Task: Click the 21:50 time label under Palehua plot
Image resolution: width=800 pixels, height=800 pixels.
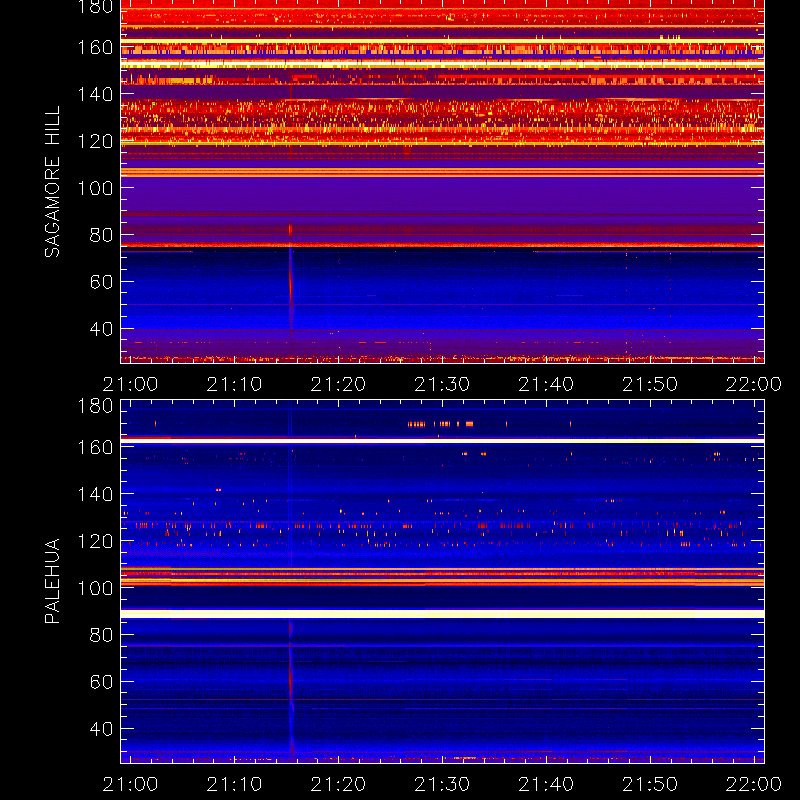Action: click(650, 784)
